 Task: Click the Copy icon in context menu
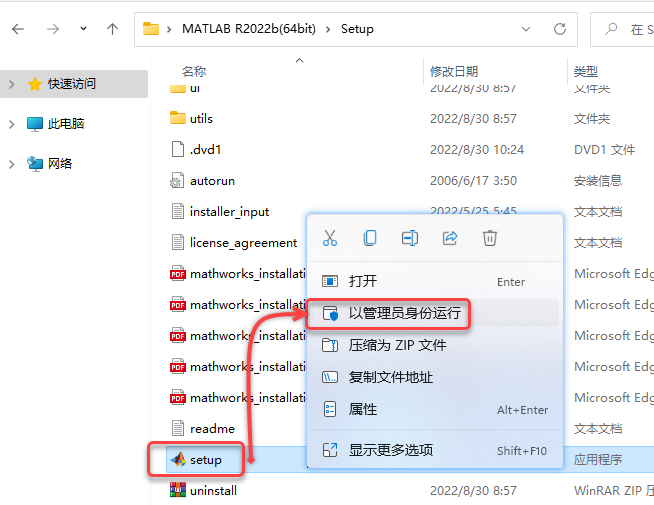370,238
